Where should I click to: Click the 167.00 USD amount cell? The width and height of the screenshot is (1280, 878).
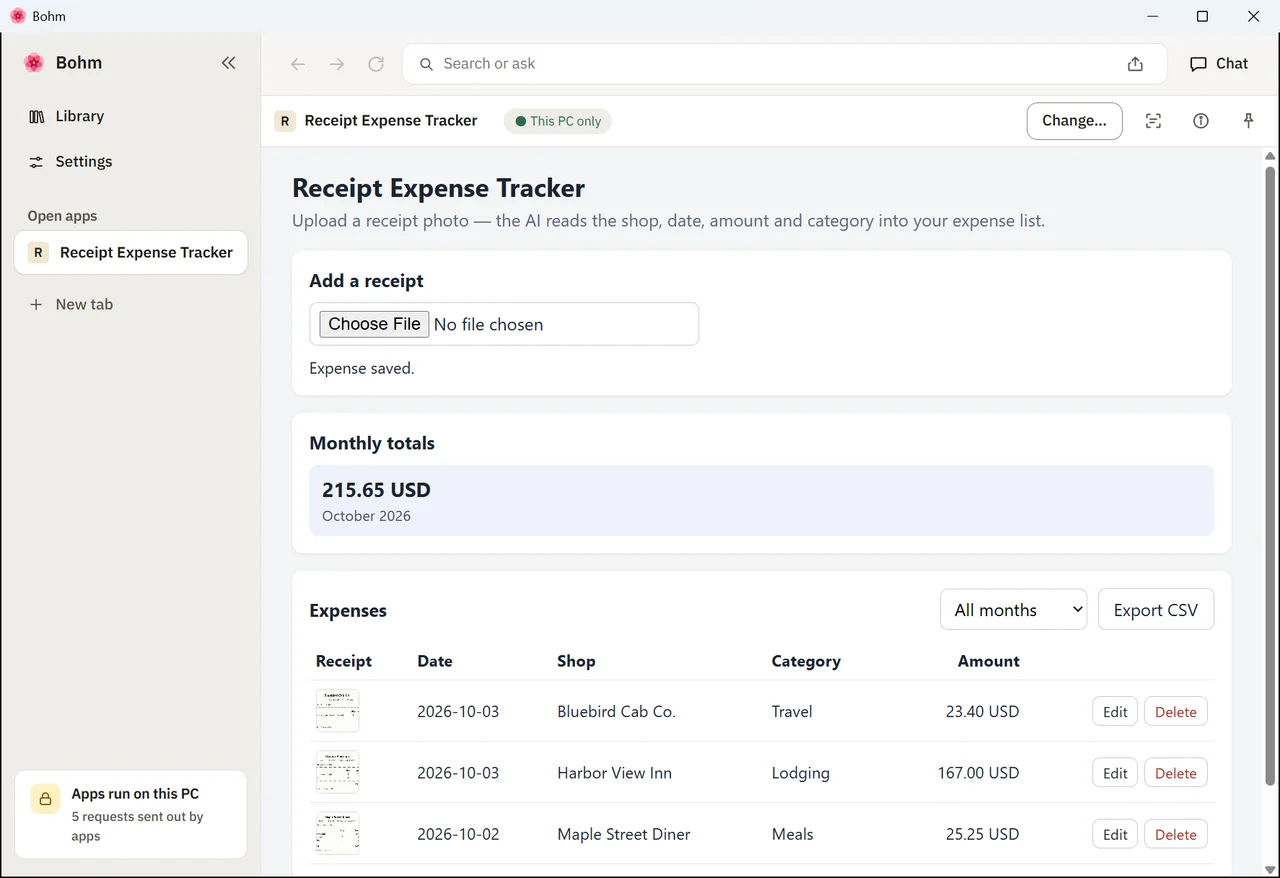978,773
